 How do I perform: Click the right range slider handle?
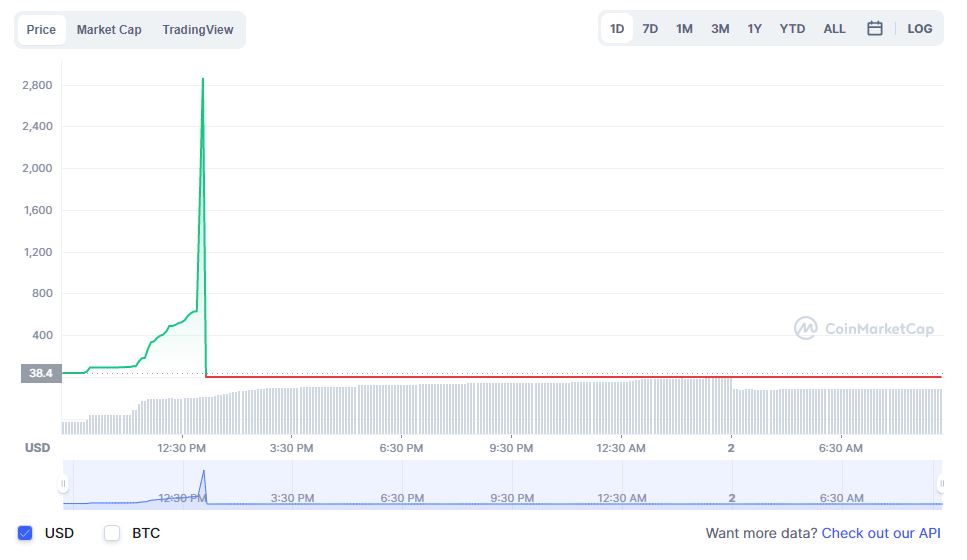(x=941, y=485)
